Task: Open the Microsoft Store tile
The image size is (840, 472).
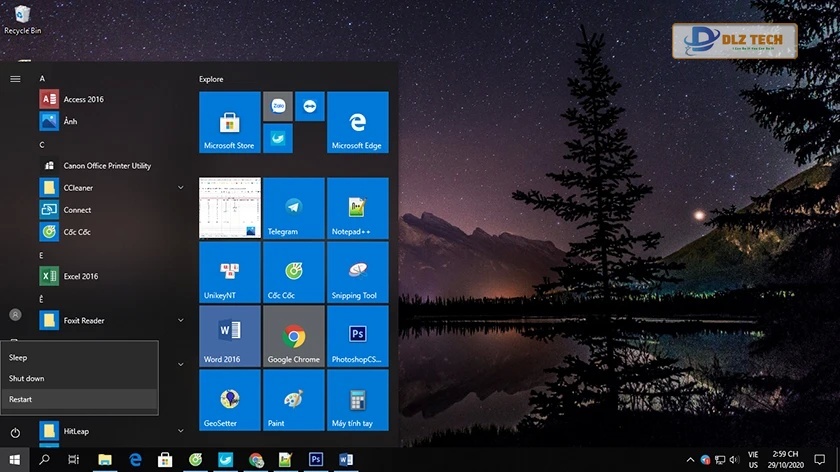Action: point(229,122)
